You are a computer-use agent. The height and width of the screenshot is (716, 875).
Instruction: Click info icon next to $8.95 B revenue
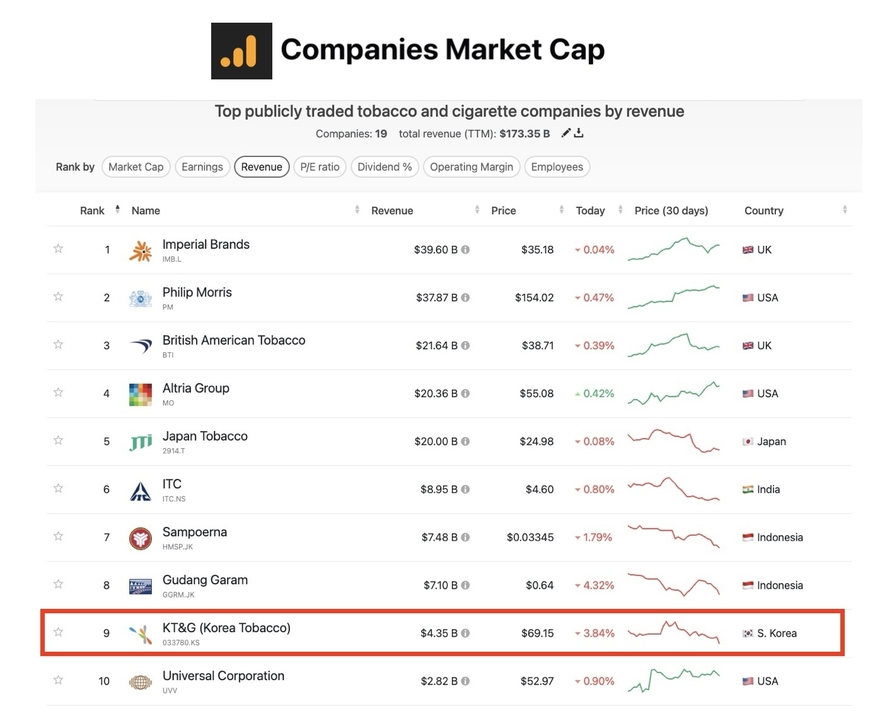pyautogui.click(x=465, y=489)
